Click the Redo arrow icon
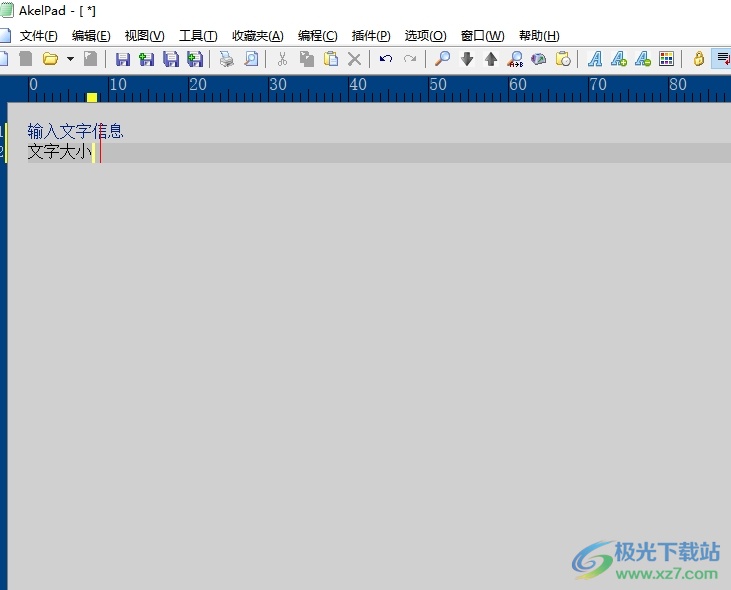 pos(410,59)
